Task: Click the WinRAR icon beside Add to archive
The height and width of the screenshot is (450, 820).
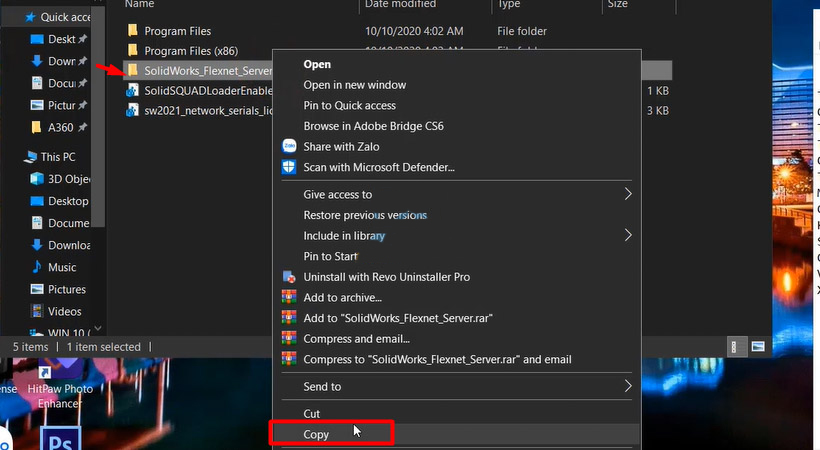Action: (289, 298)
